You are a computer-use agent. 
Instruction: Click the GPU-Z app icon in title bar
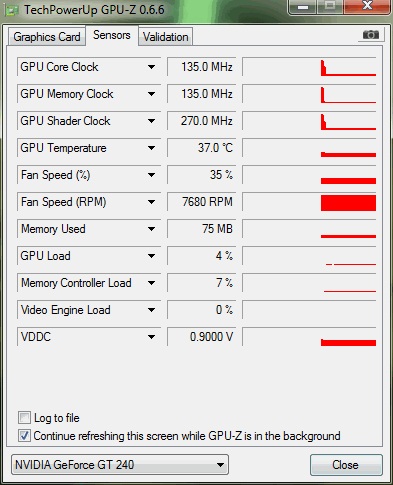click(x=12, y=10)
